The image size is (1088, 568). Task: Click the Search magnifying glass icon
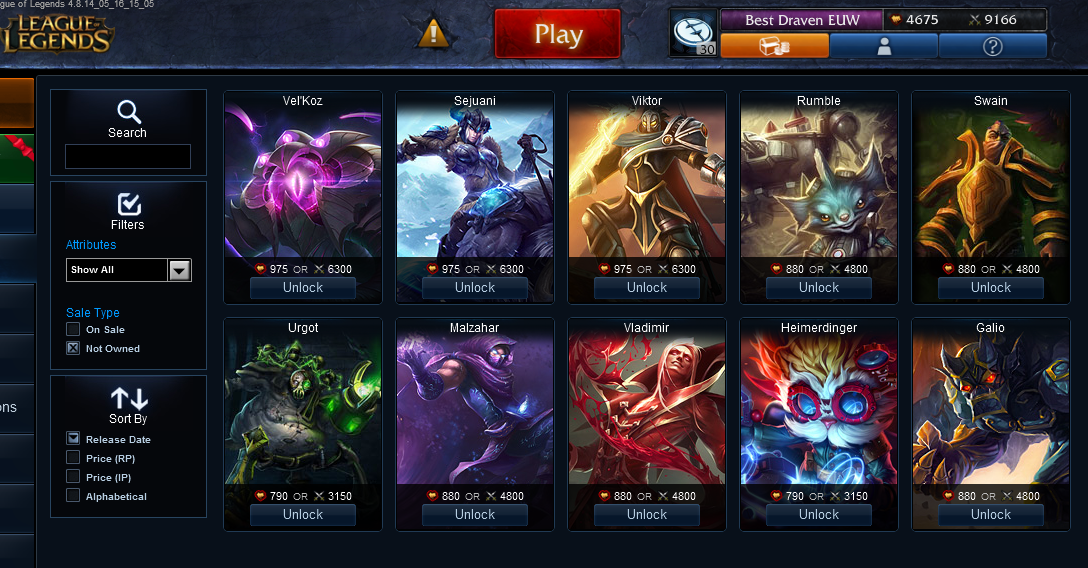[129, 112]
